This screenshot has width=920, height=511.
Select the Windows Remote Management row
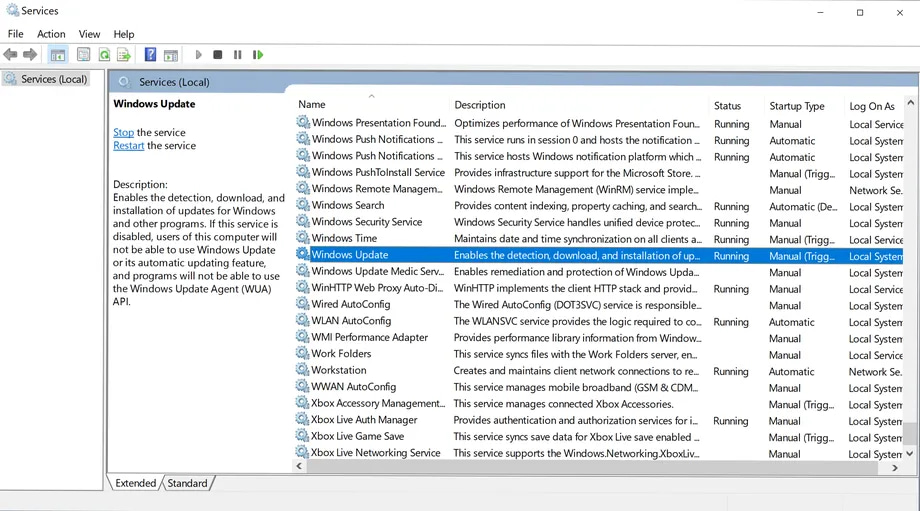pyautogui.click(x=598, y=189)
